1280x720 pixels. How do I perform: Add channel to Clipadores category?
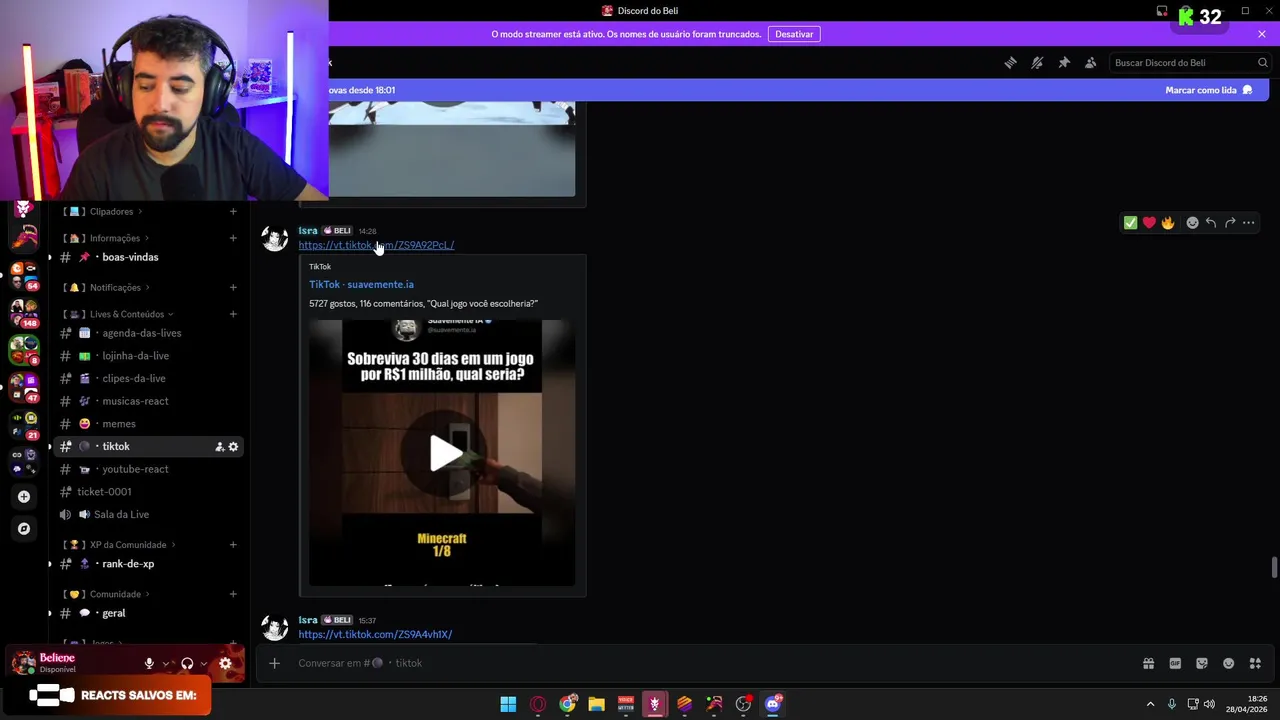(x=233, y=211)
